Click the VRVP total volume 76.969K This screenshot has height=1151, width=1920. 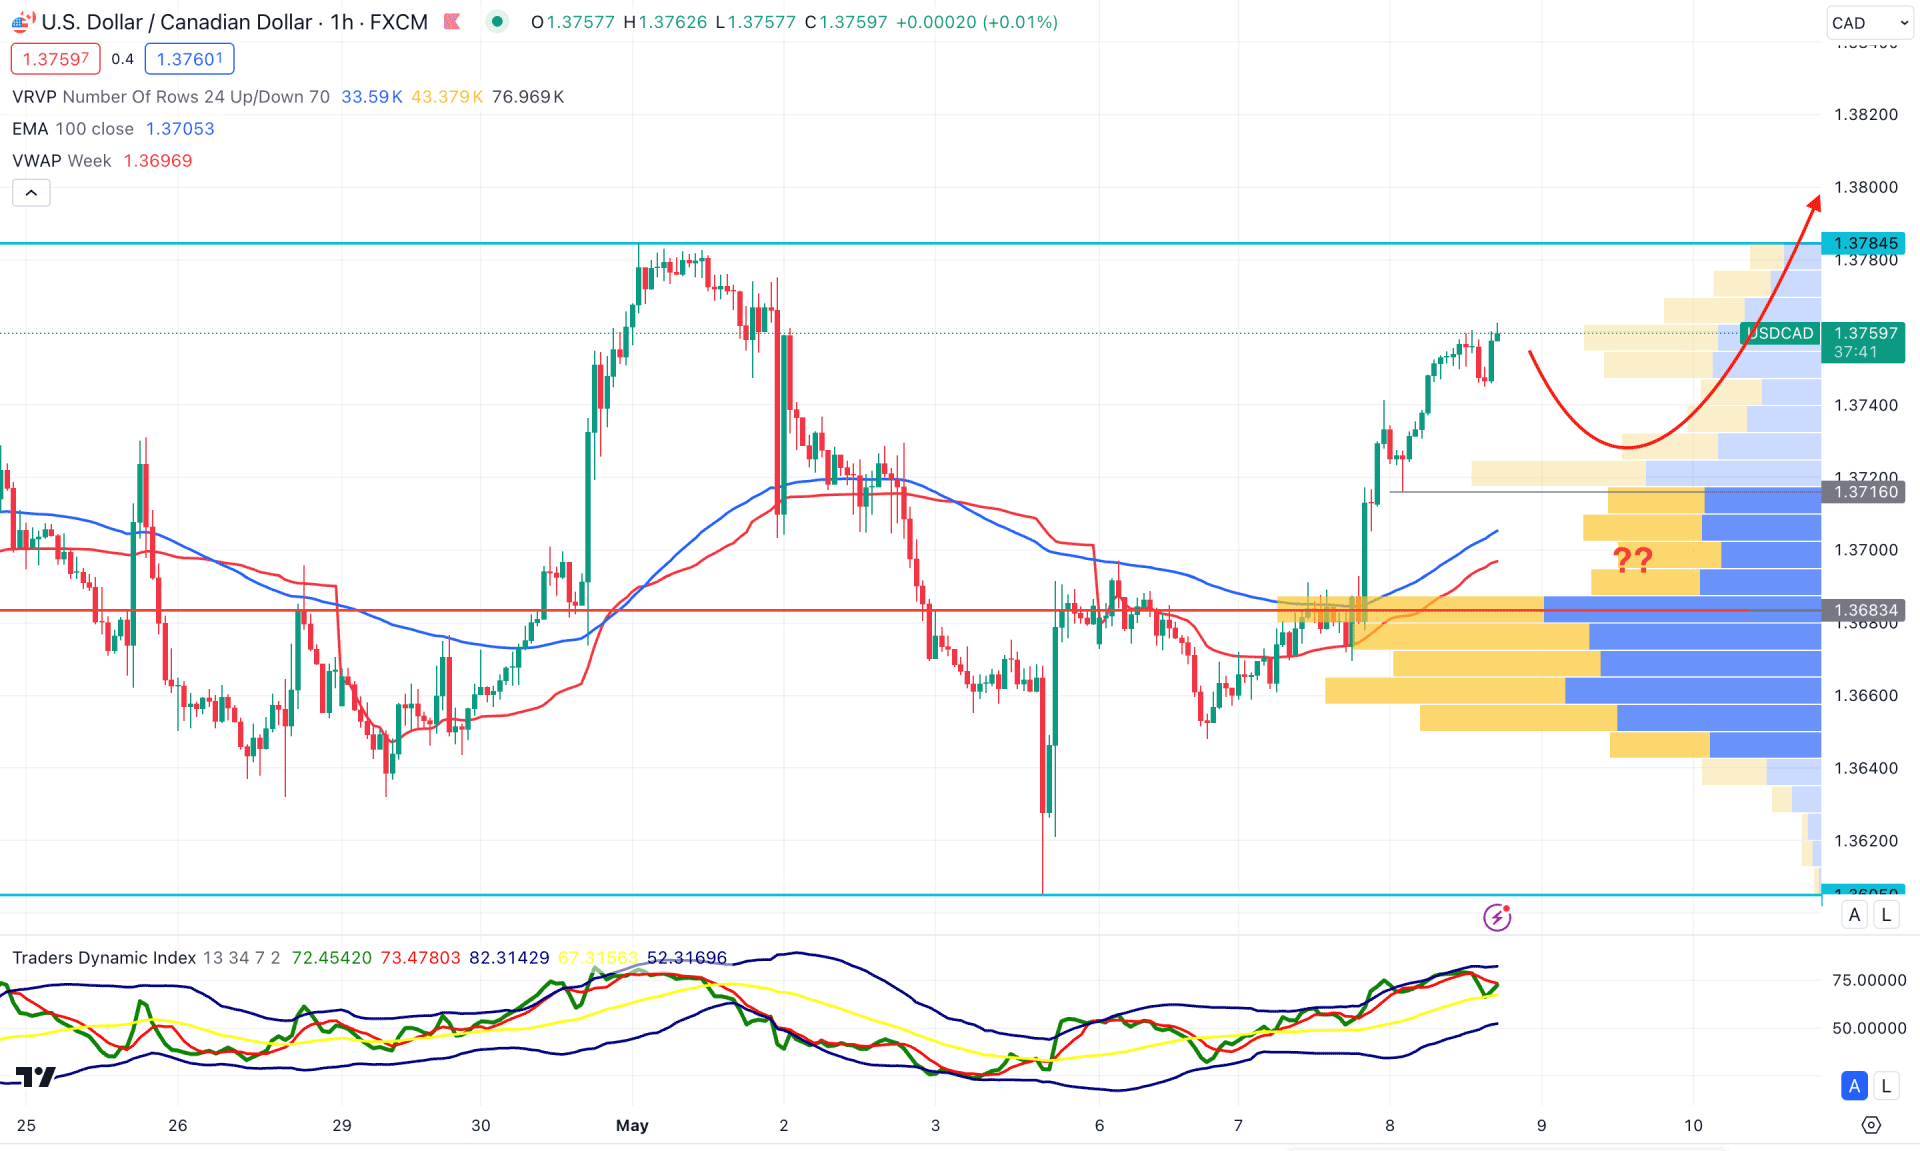pos(528,97)
